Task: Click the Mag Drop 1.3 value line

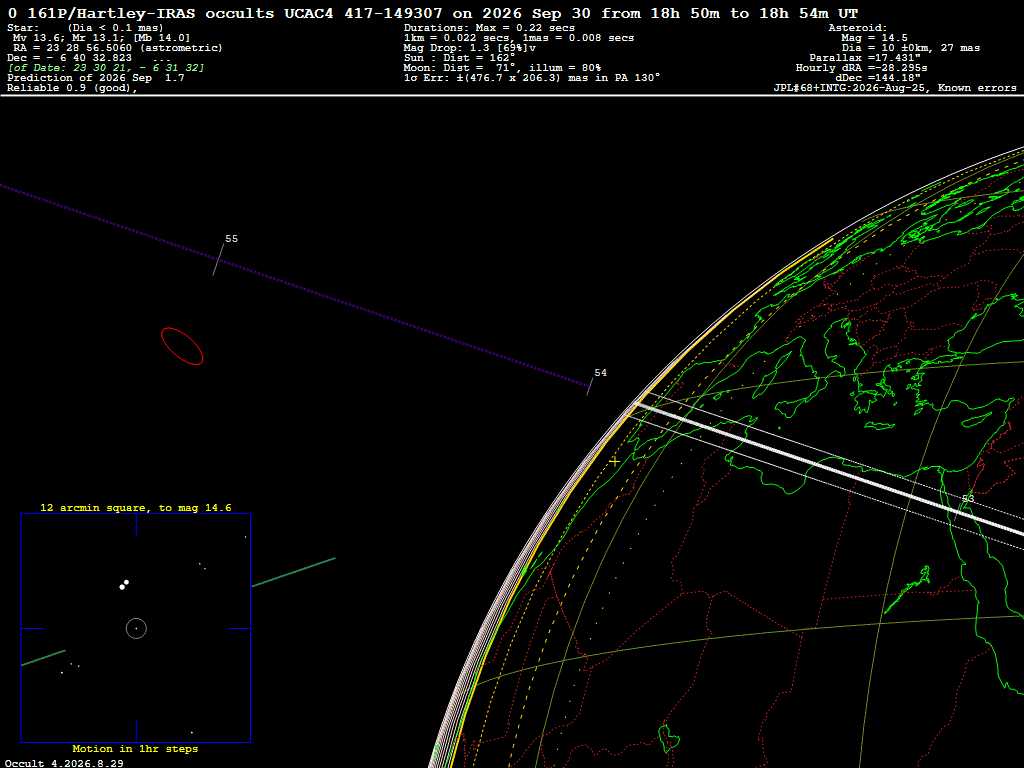Action: pos(470,48)
